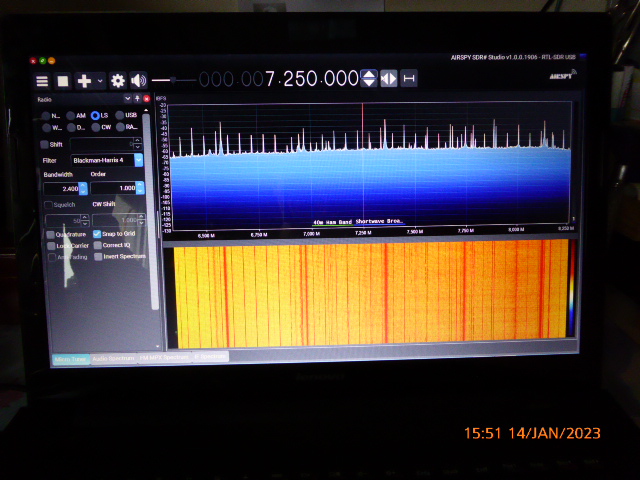Image resolution: width=640 pixels, height=480 pixels.
Task: Select the AM demodulation mode
Action: coord(69,115)
